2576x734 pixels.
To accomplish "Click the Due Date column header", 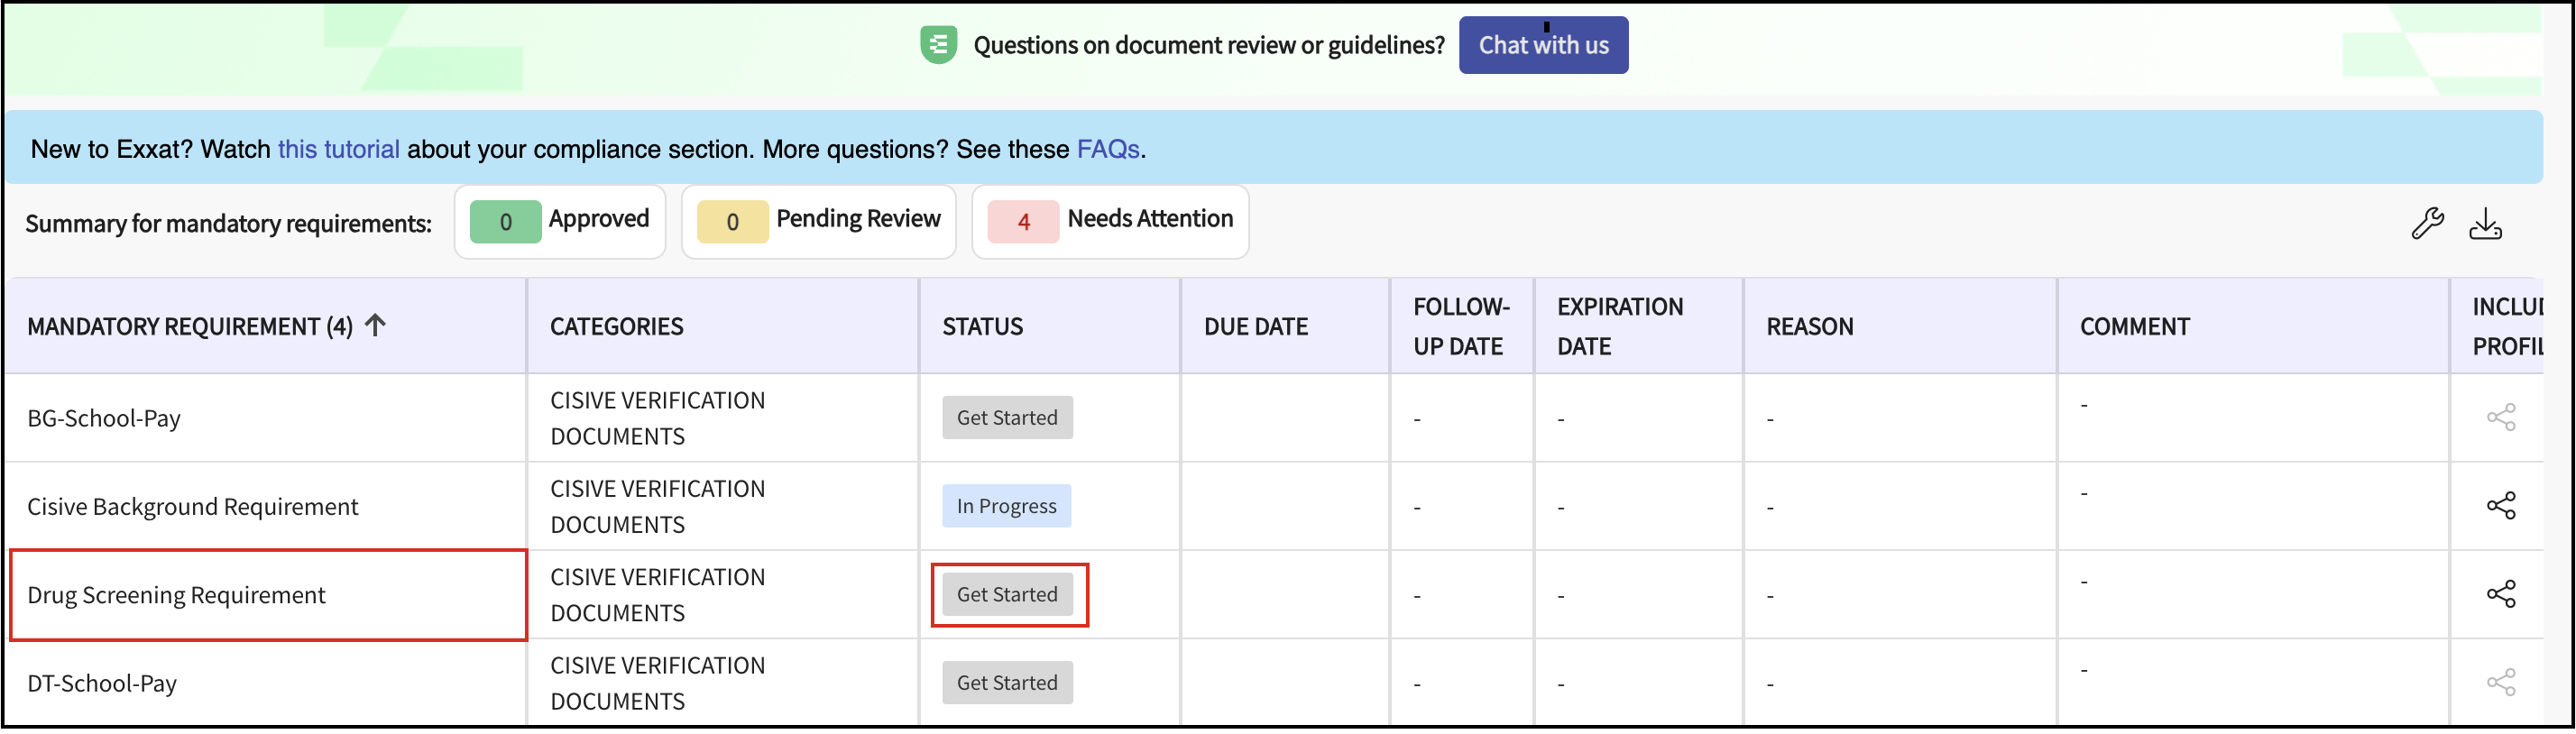I will click(x=1285, y=326).
